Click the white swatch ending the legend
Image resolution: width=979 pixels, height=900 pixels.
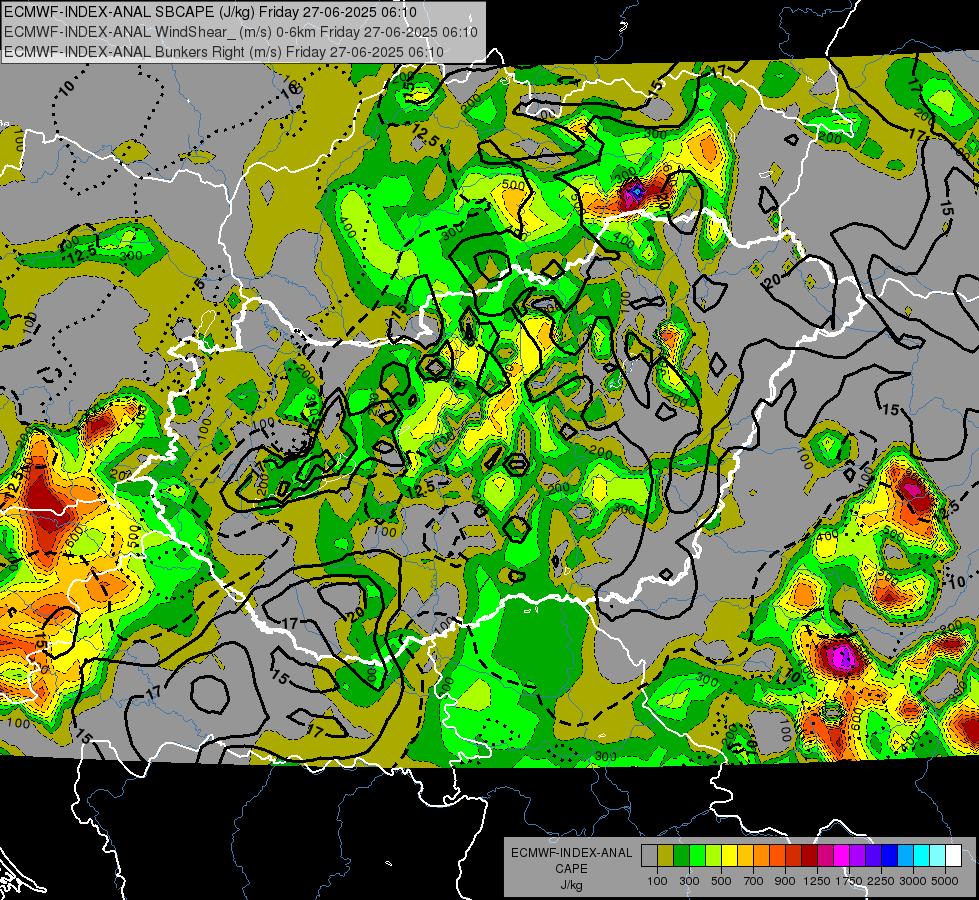953,855
